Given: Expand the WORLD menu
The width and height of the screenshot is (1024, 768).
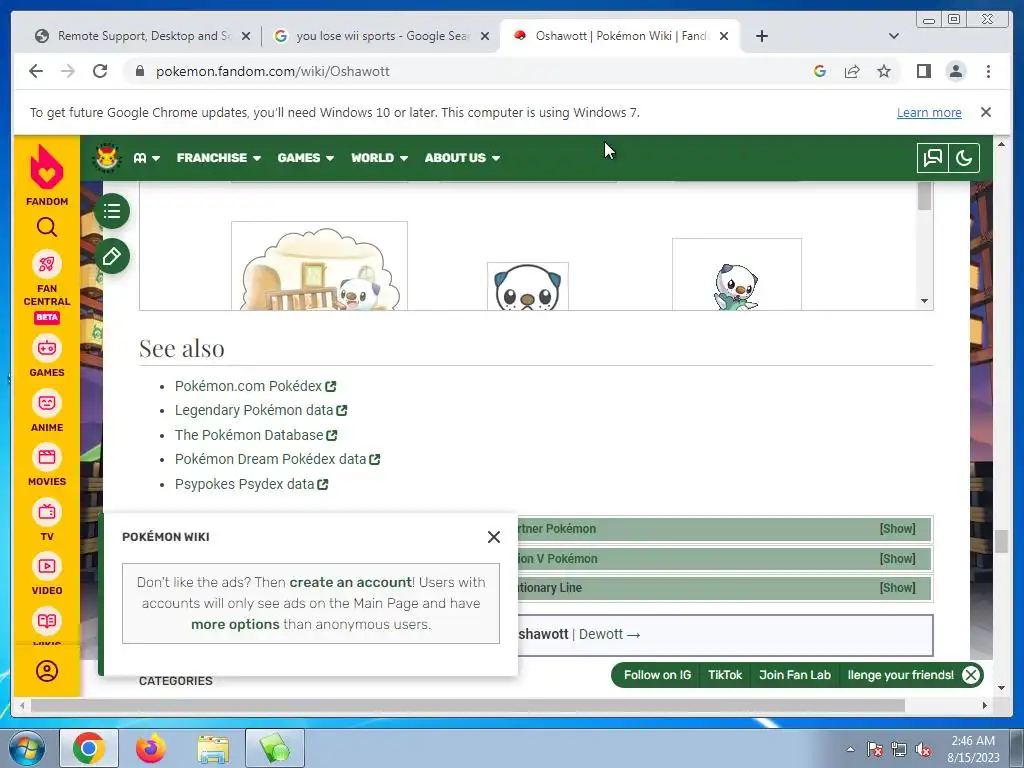Looking at the screenshot, I should pos(379,158).
